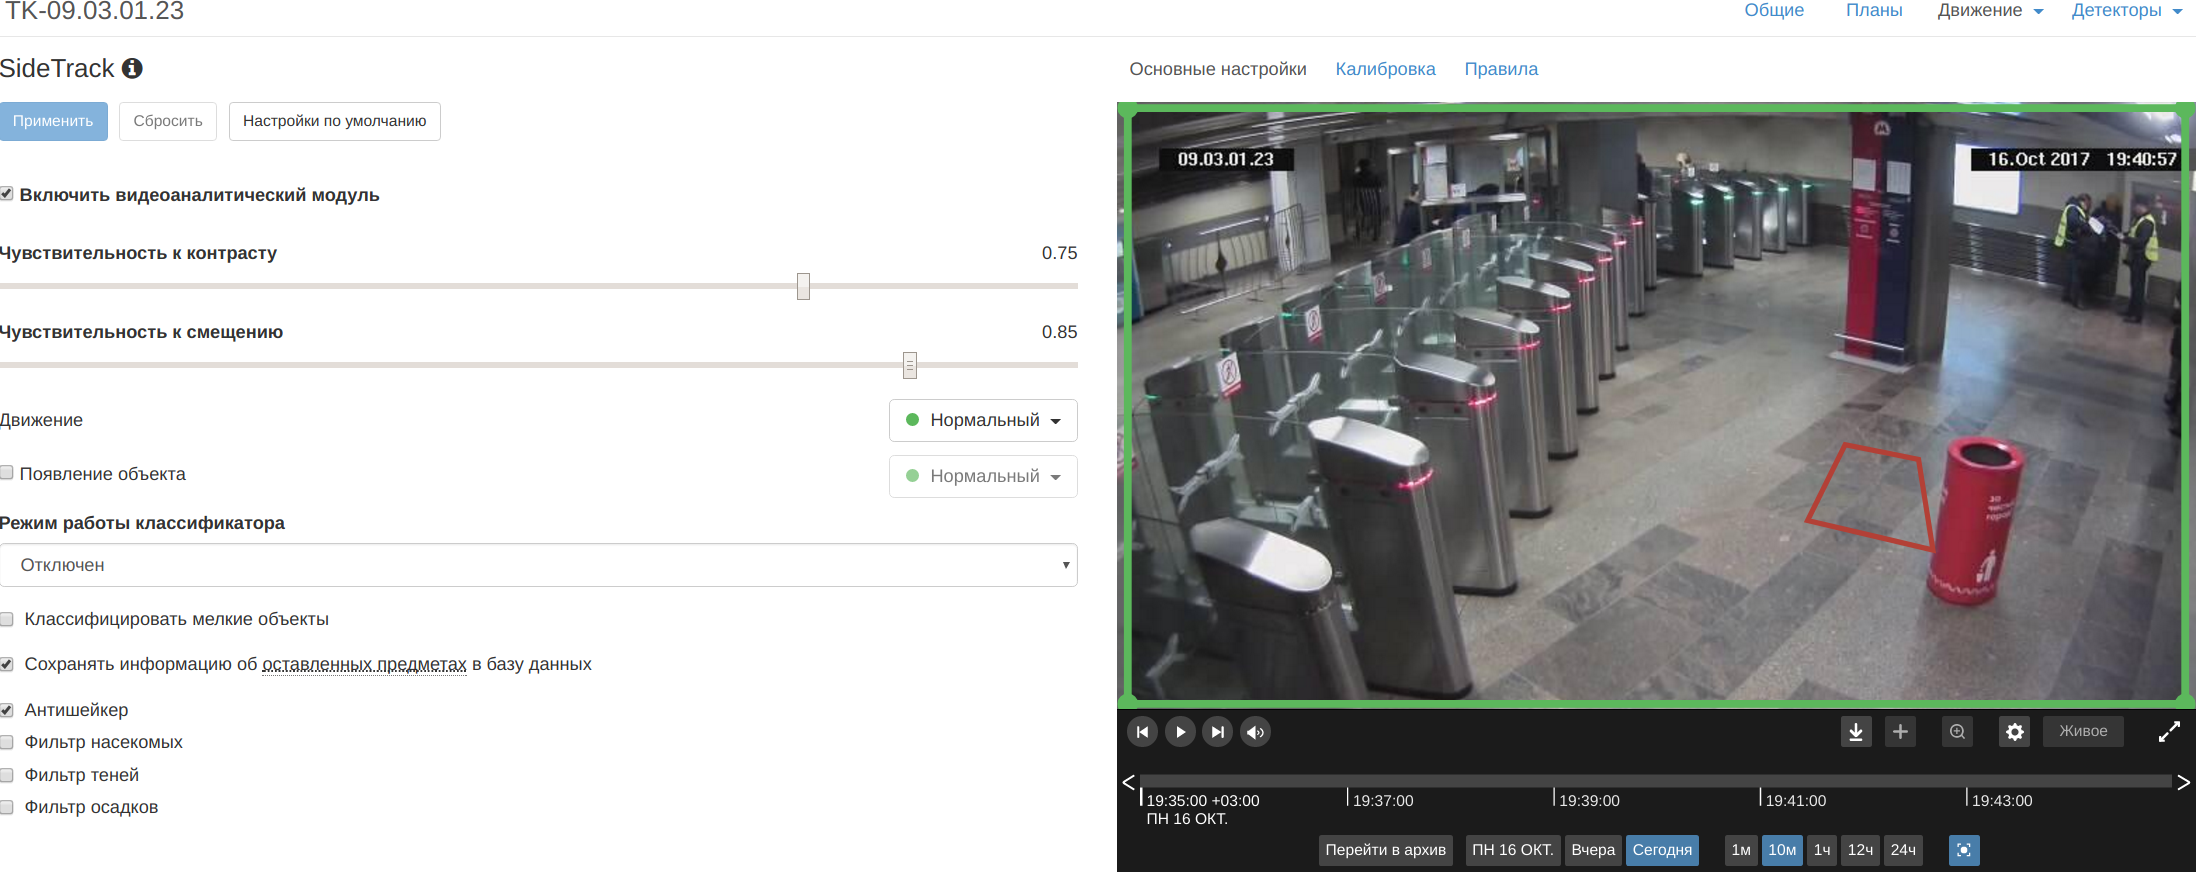Open classifier mode select Отключен

539,565
